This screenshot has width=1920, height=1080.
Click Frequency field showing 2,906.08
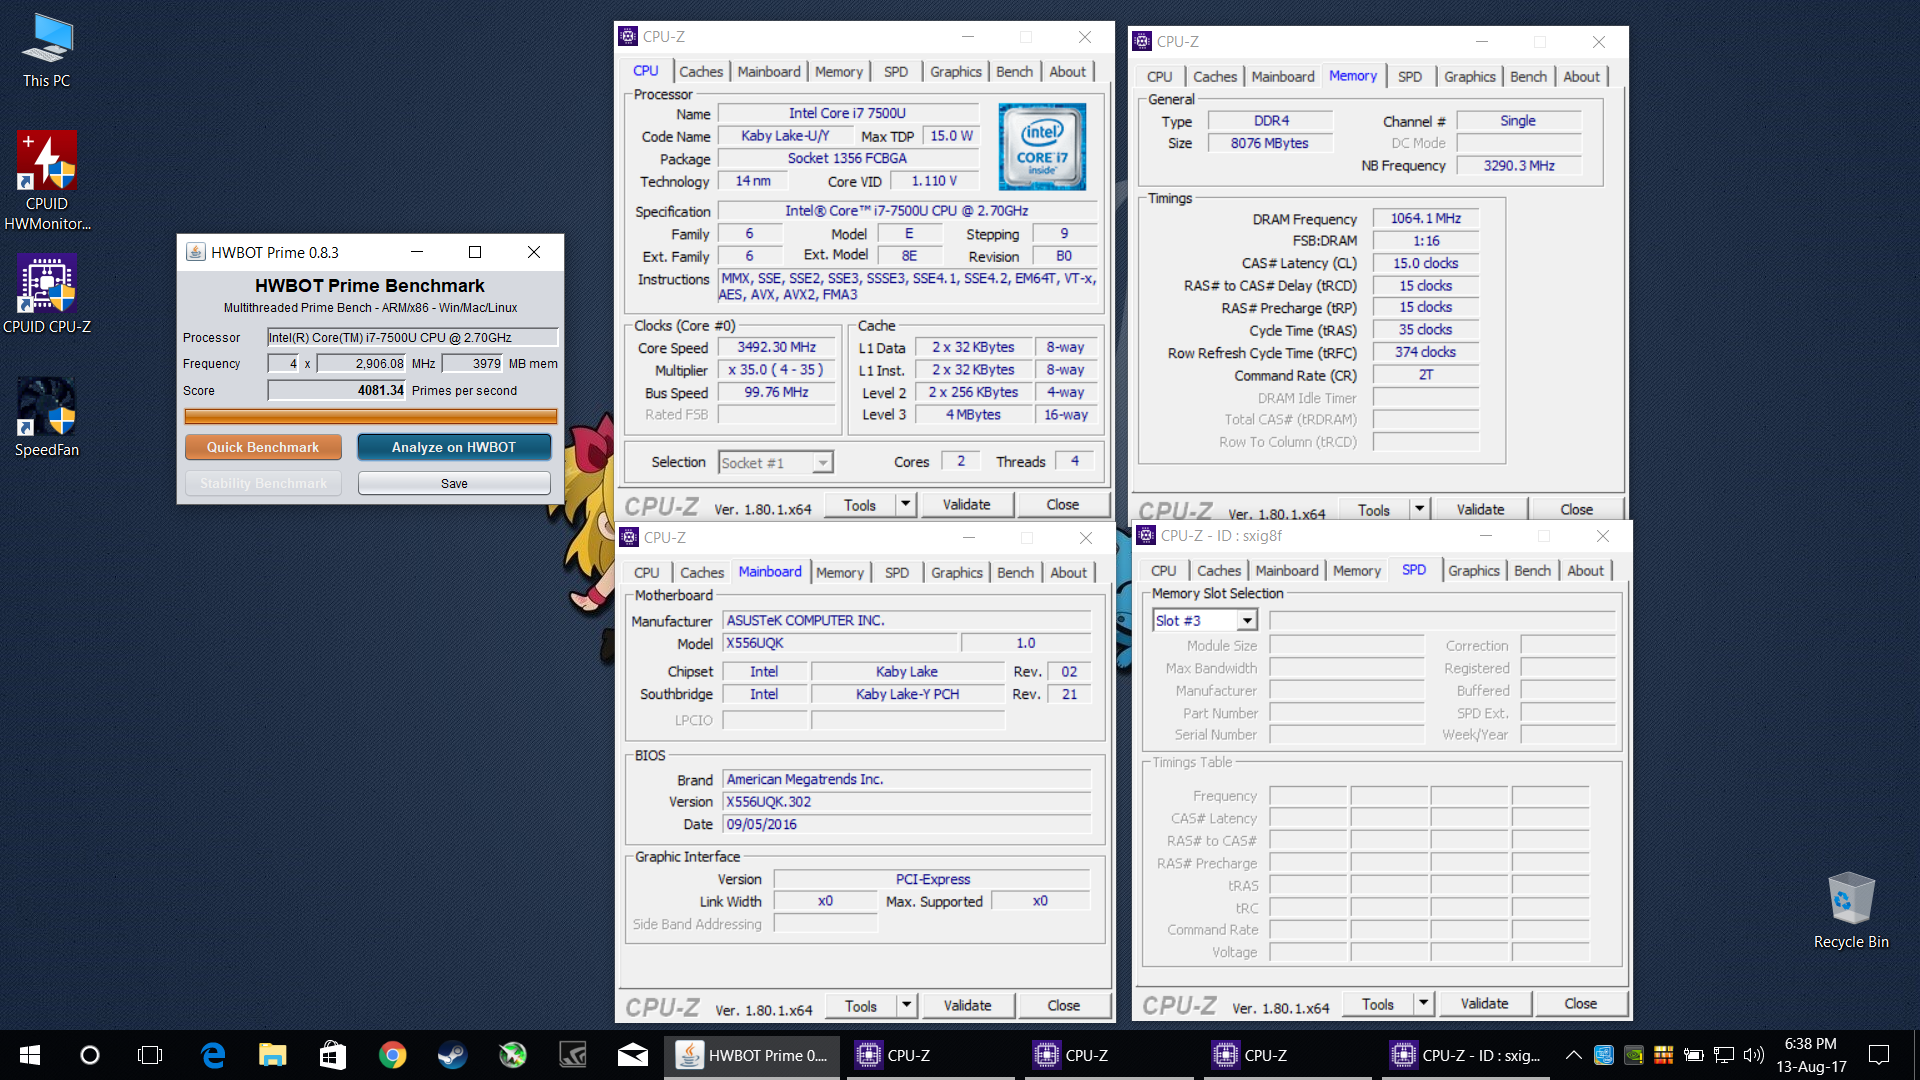click(x=362, y=364)
